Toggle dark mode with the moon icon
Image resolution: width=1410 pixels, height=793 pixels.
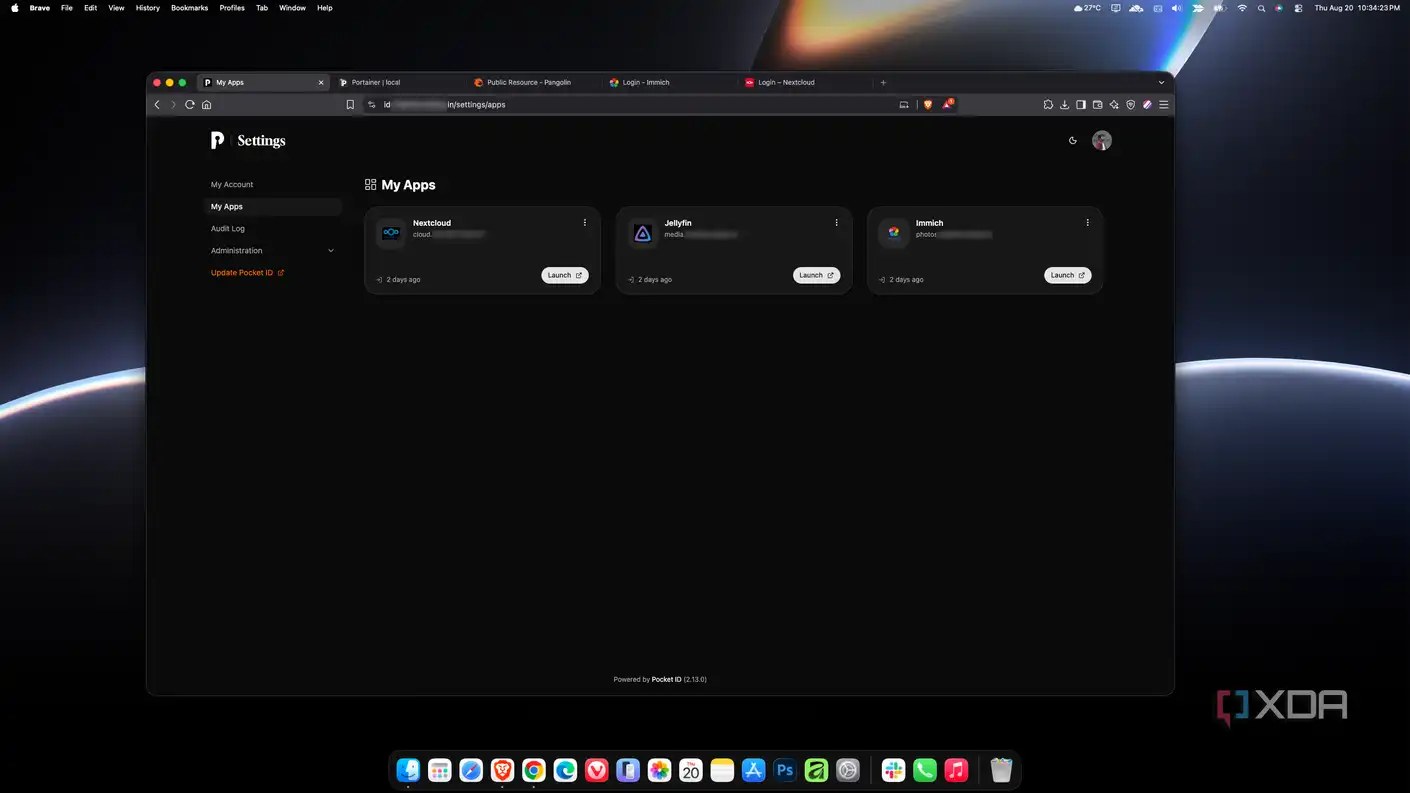1073,141
